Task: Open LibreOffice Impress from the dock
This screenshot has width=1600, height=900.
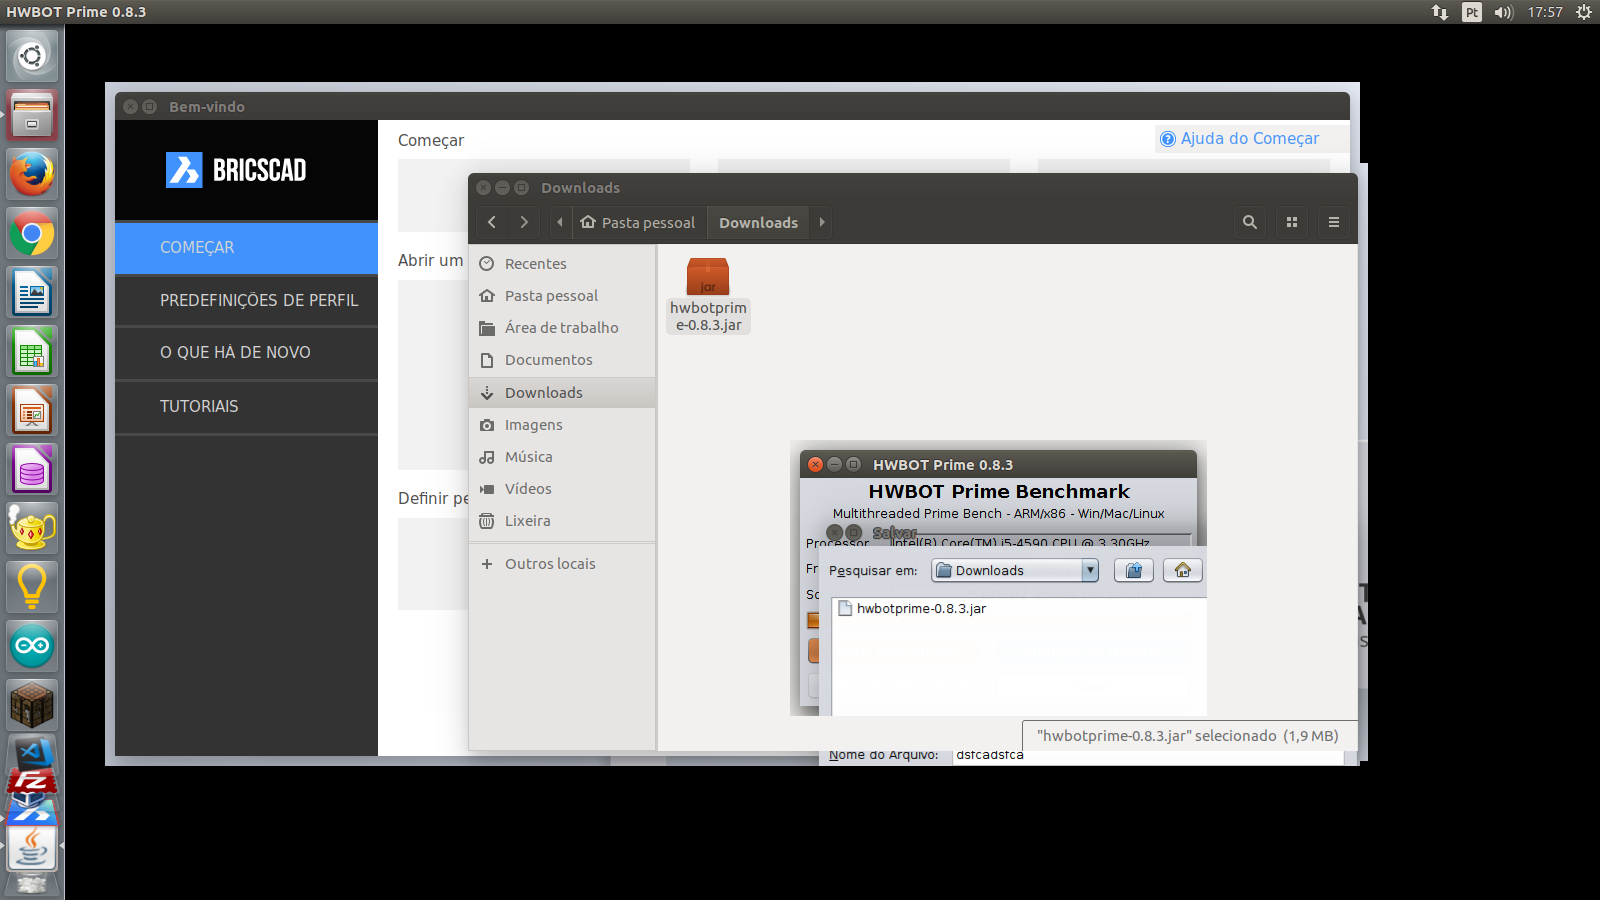Action: pyautogui.click(x=32, y=411)
